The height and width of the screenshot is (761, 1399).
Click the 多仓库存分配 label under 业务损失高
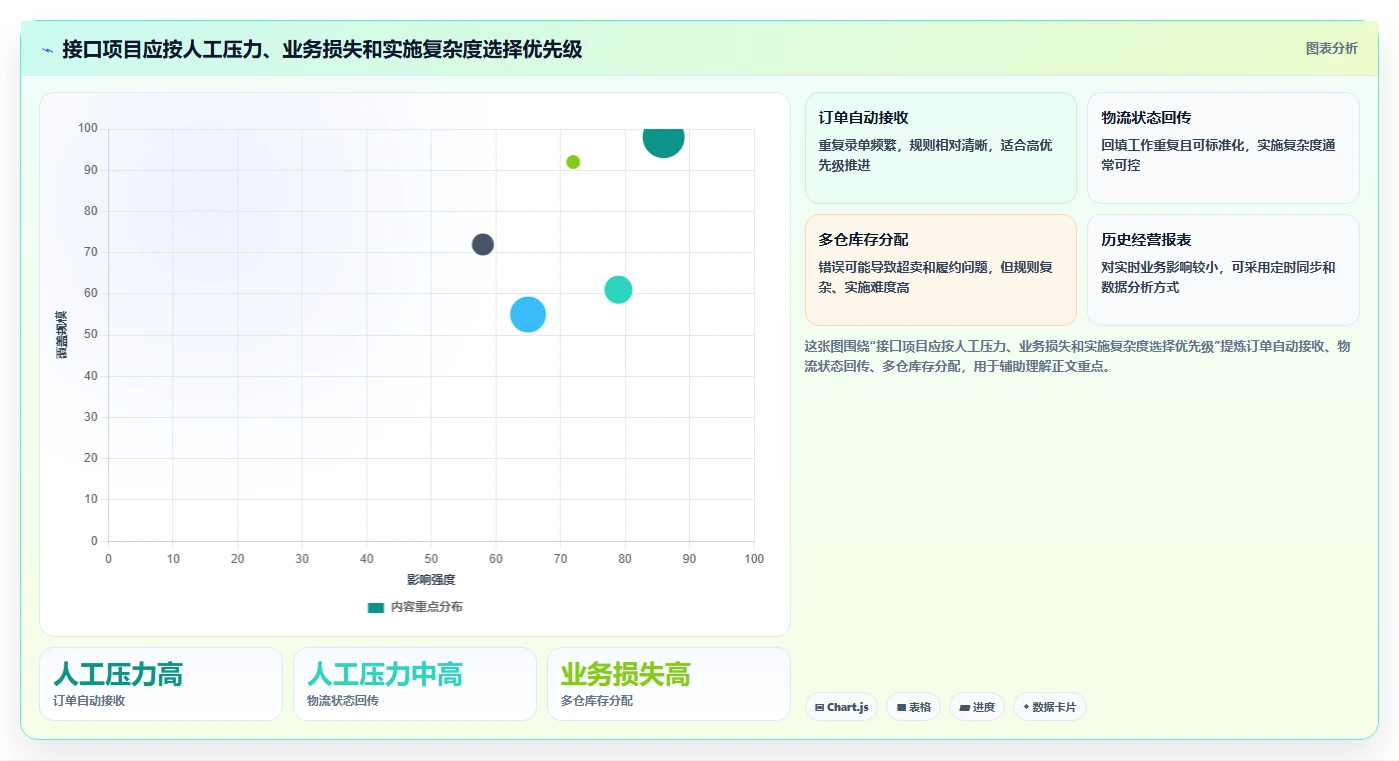tap(597, 701)
